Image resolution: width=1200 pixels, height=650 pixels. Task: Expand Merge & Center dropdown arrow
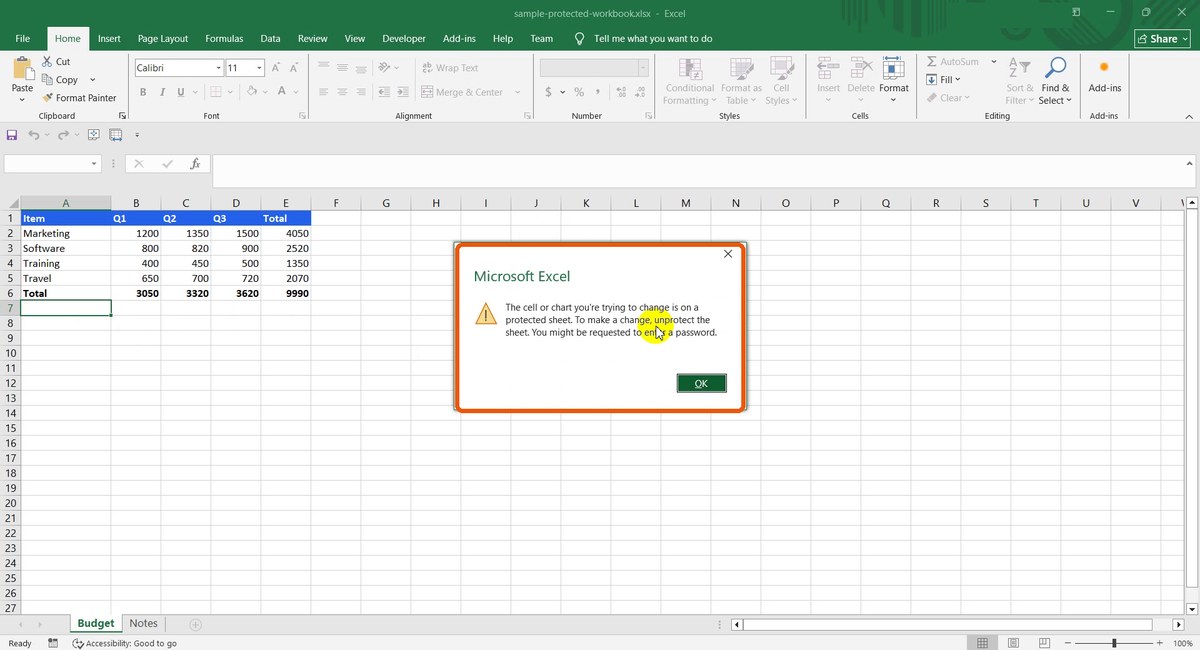(518, 92)
